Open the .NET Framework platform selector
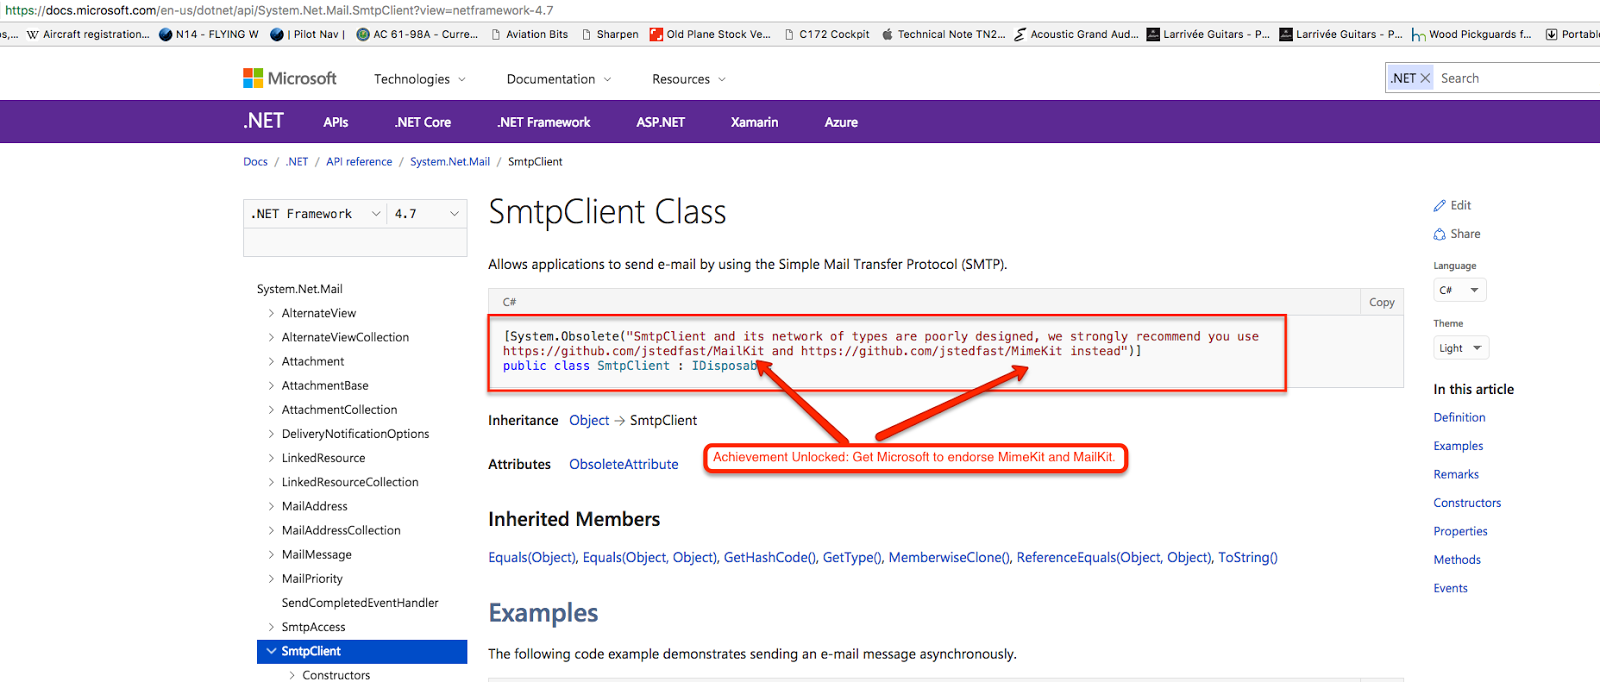This screenshot has width=1600, height=682. [x=315, y=214]
